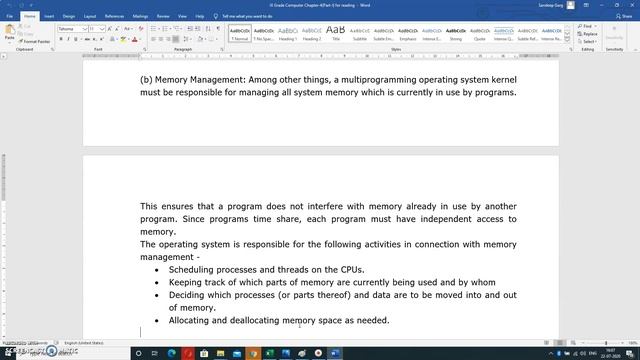Open the Font dialog launcher

click(x=145, y=49)
